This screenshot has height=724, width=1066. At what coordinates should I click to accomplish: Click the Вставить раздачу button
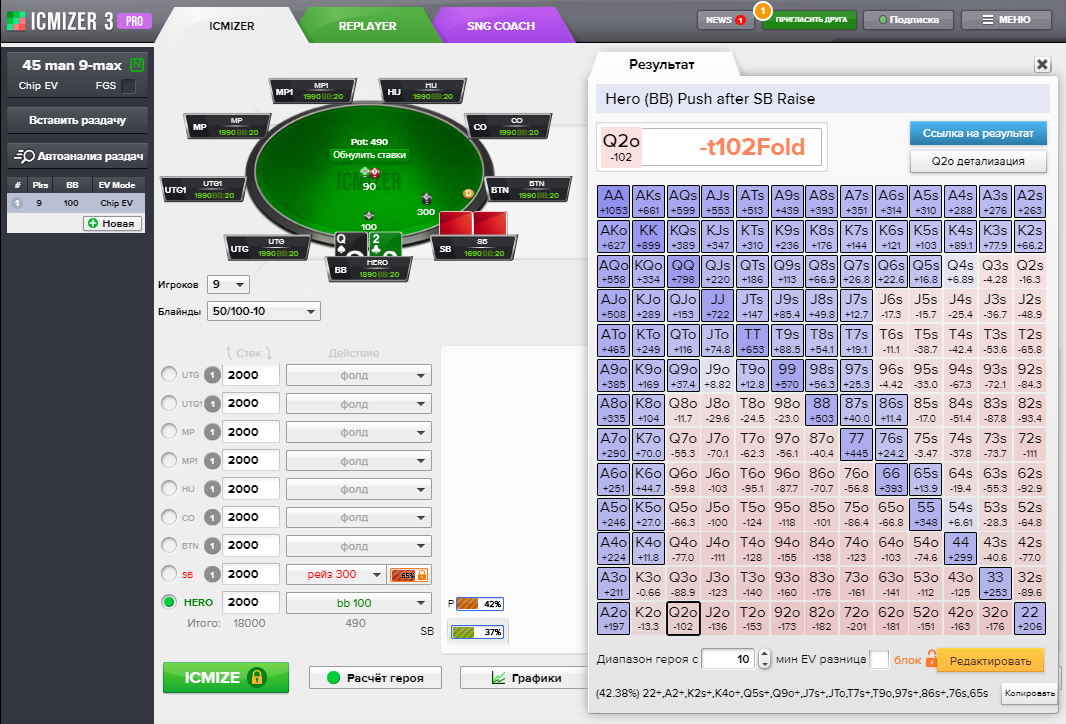(78, 120)
